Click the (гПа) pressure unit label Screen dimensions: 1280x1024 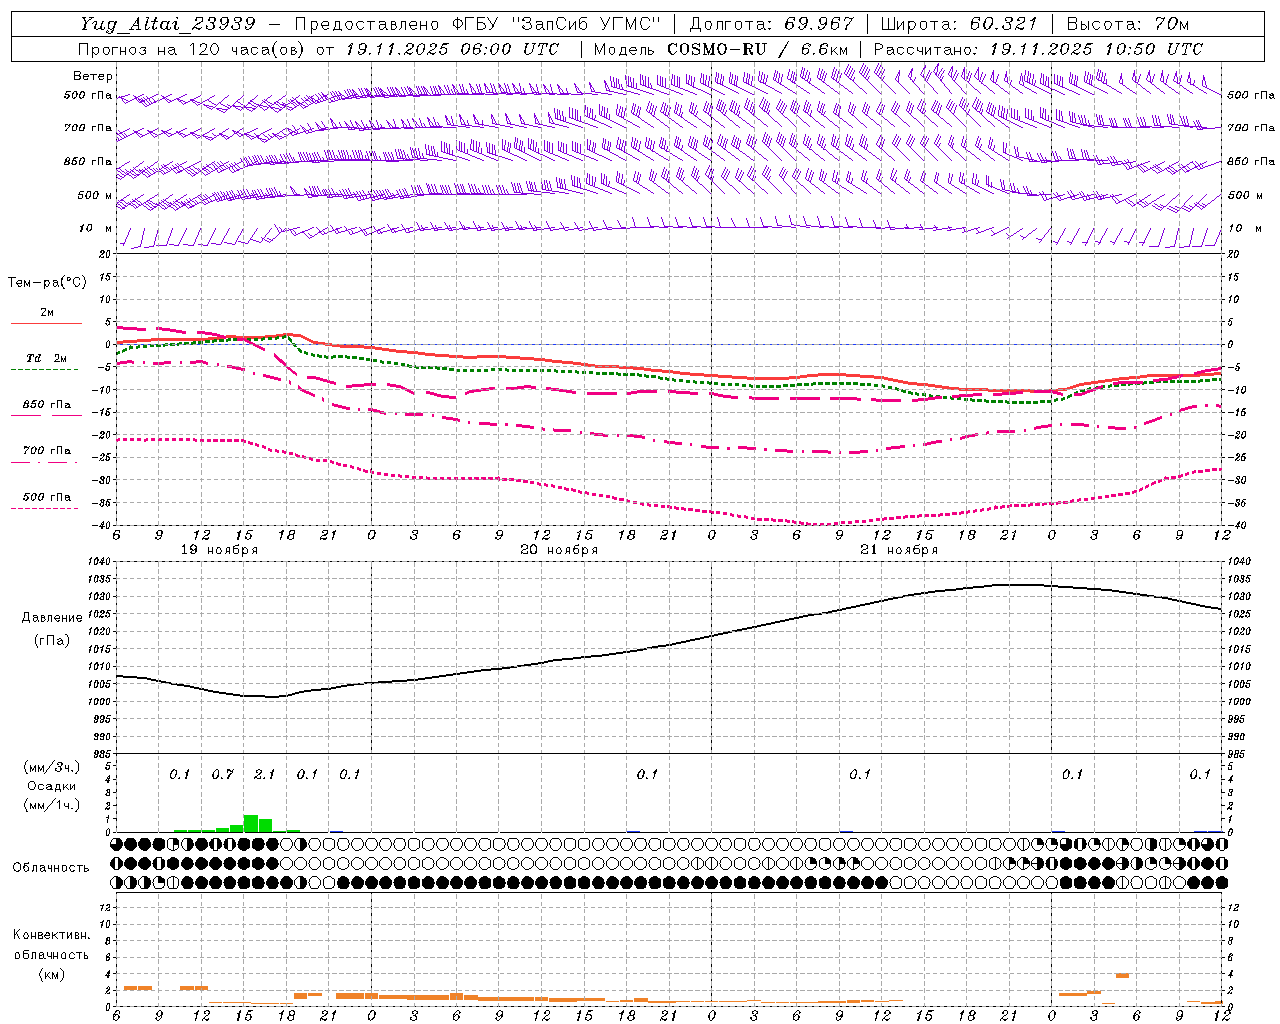pos(52,641)
